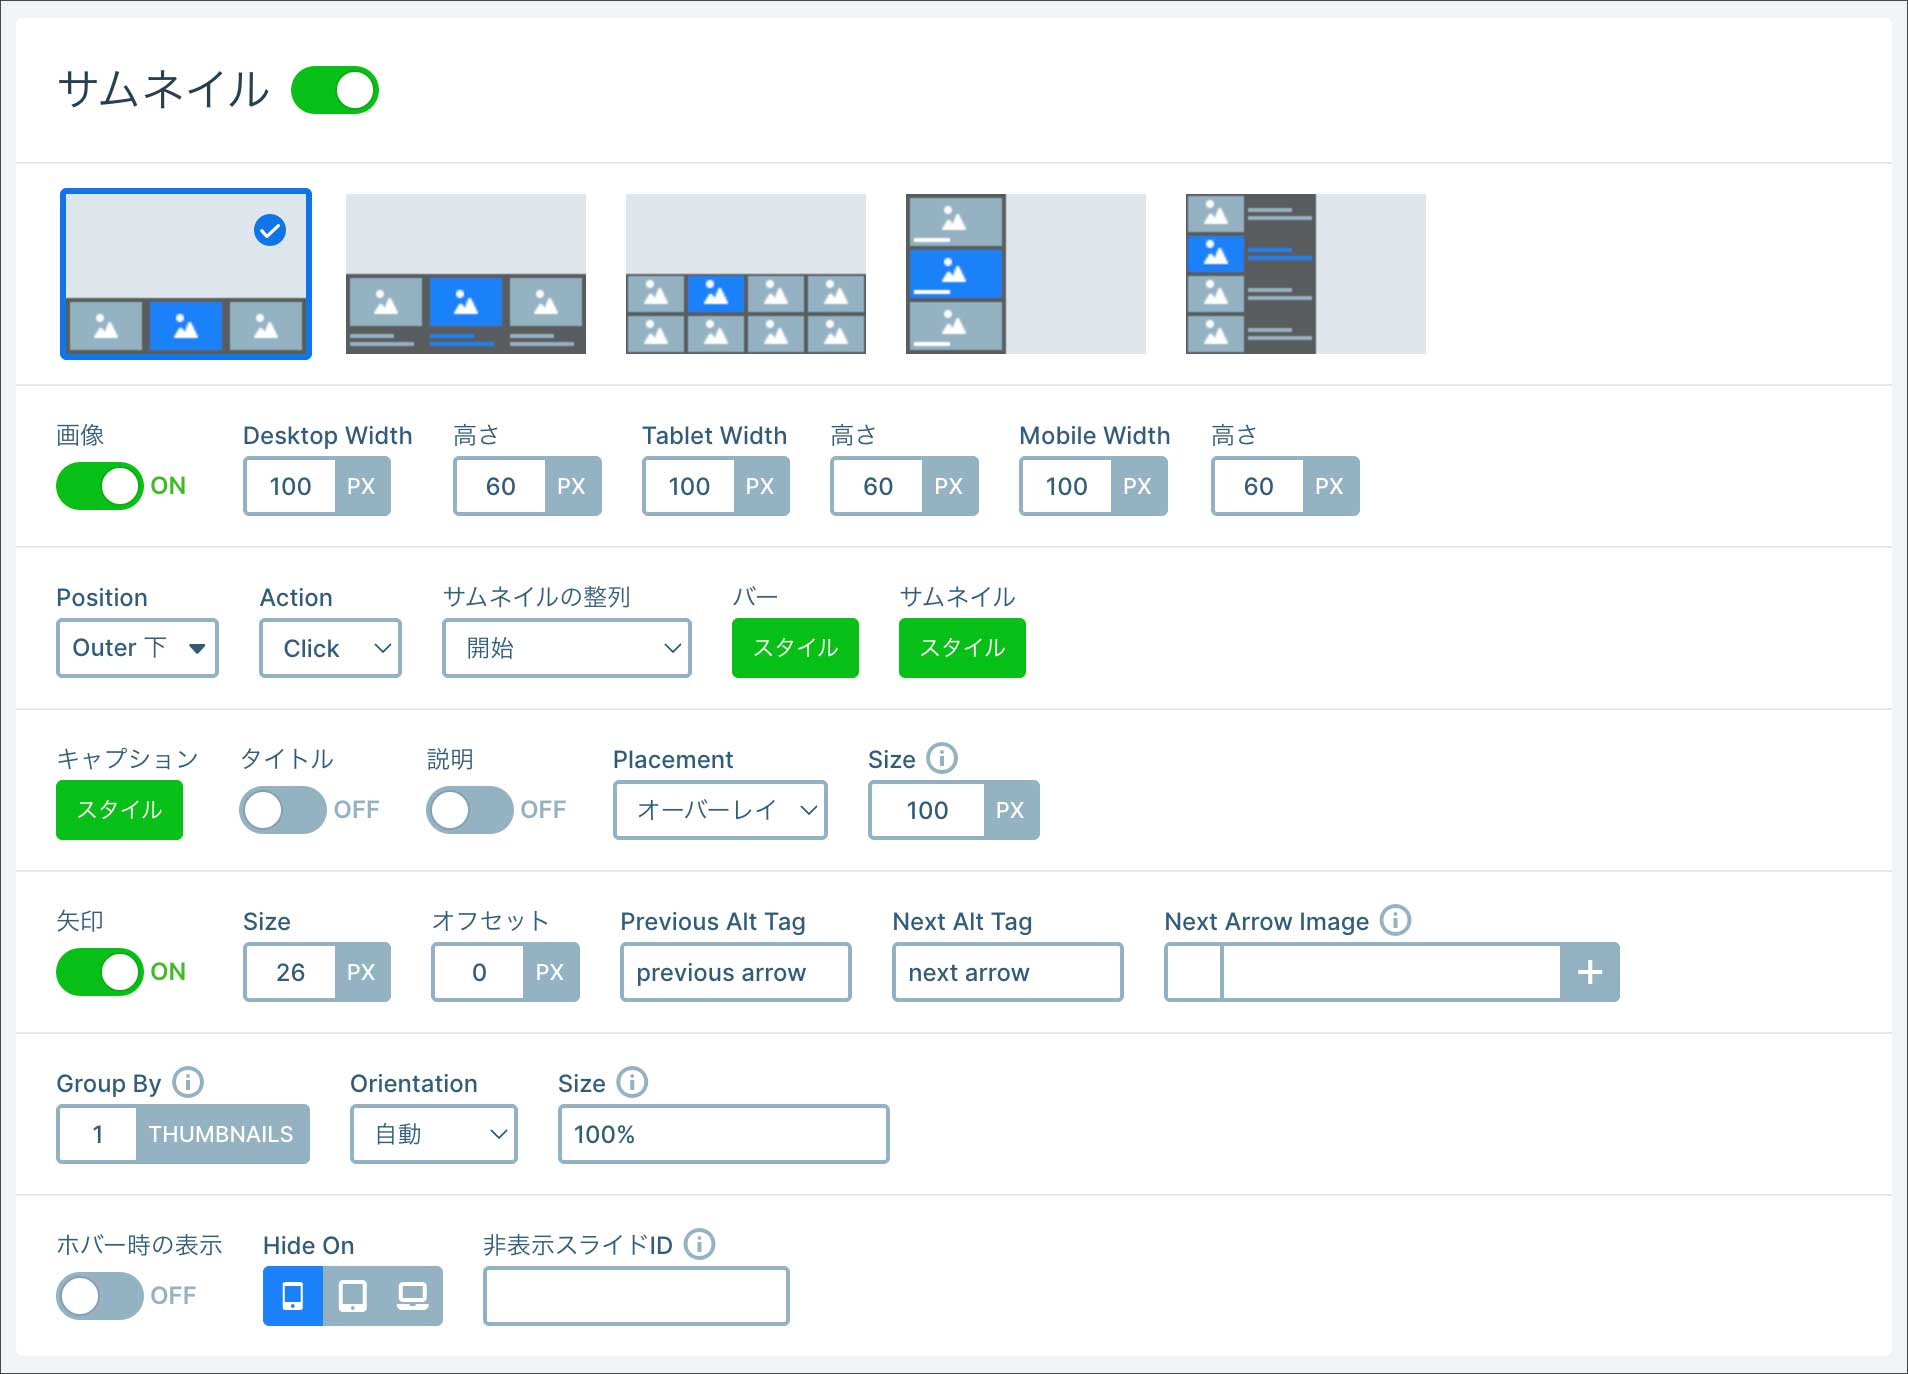Click info icon beside Next Arrow Image label
The height and width of the screenshot is (1374, 1908).
[1395, 920]
